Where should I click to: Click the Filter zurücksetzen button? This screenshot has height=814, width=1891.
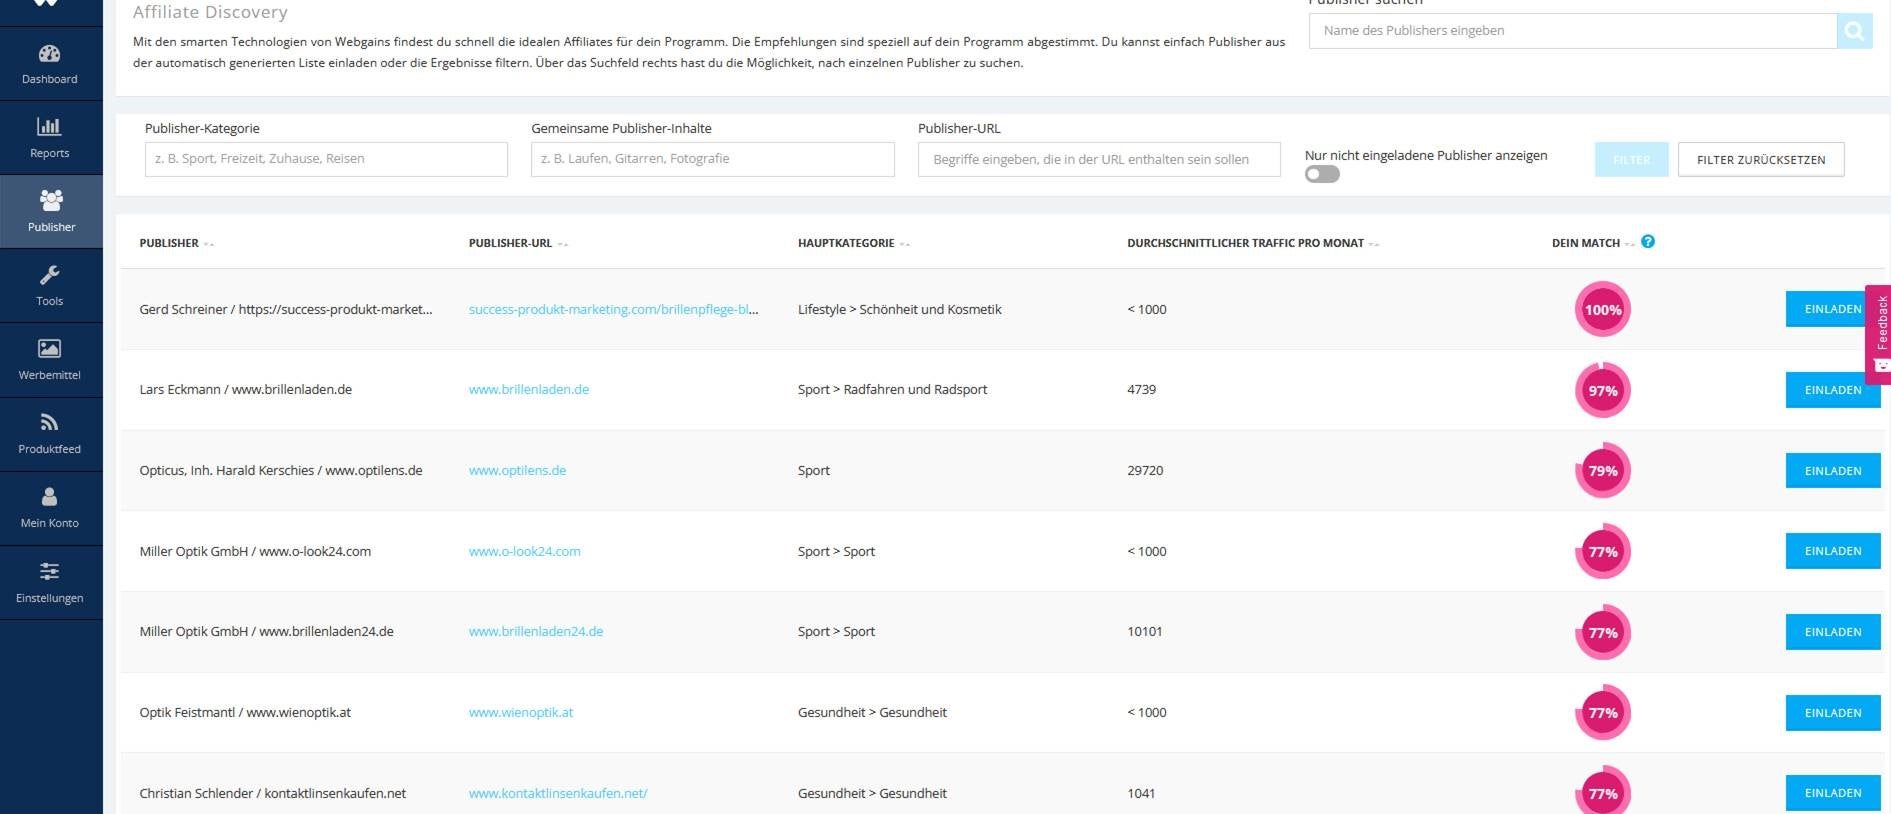(1760, 160)
